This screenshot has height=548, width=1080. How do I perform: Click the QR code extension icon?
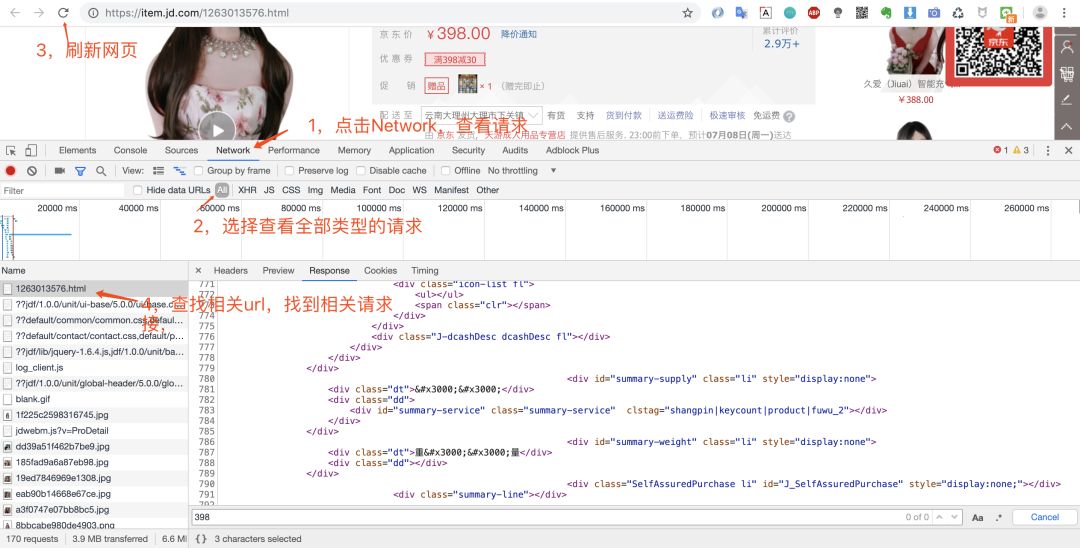(x=862, y=12)
